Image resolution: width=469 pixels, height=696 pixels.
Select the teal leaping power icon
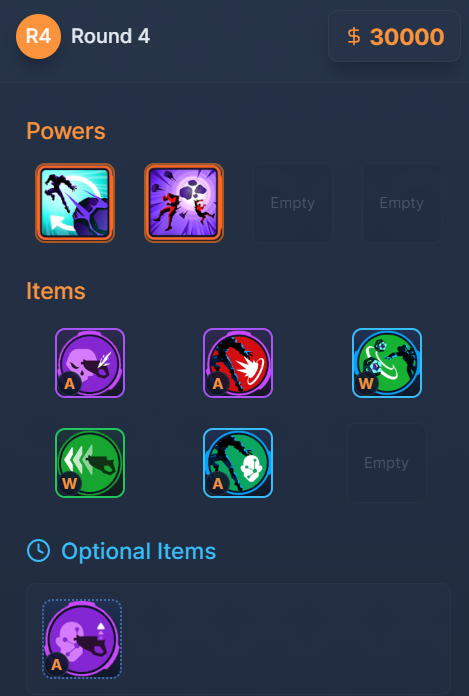point(75,203)
